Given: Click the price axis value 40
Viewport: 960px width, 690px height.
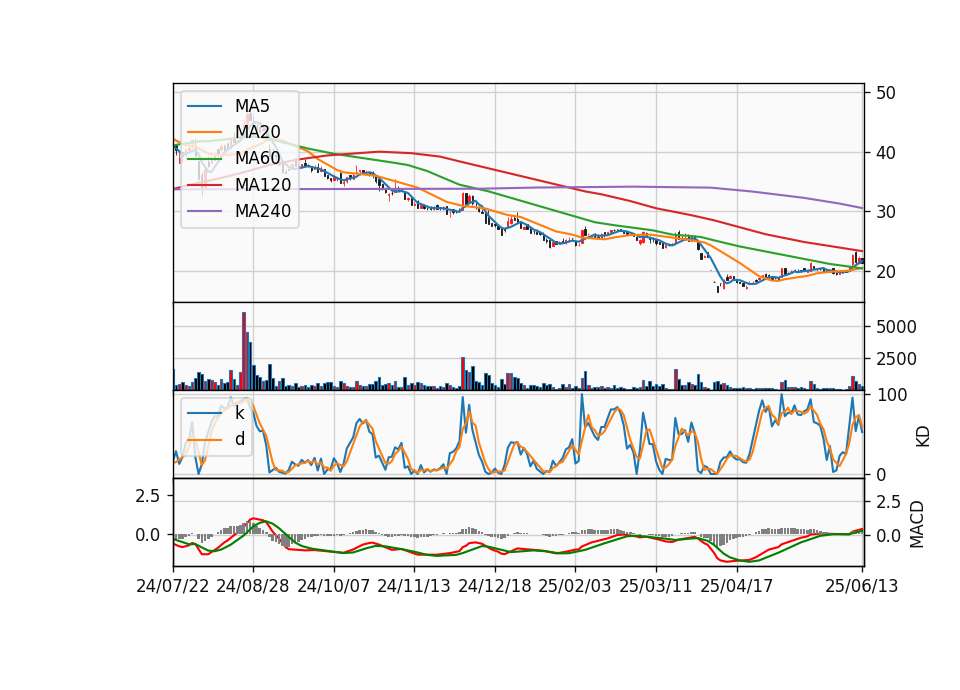Looking at the screenshot, I should click(x=886, y=152).
